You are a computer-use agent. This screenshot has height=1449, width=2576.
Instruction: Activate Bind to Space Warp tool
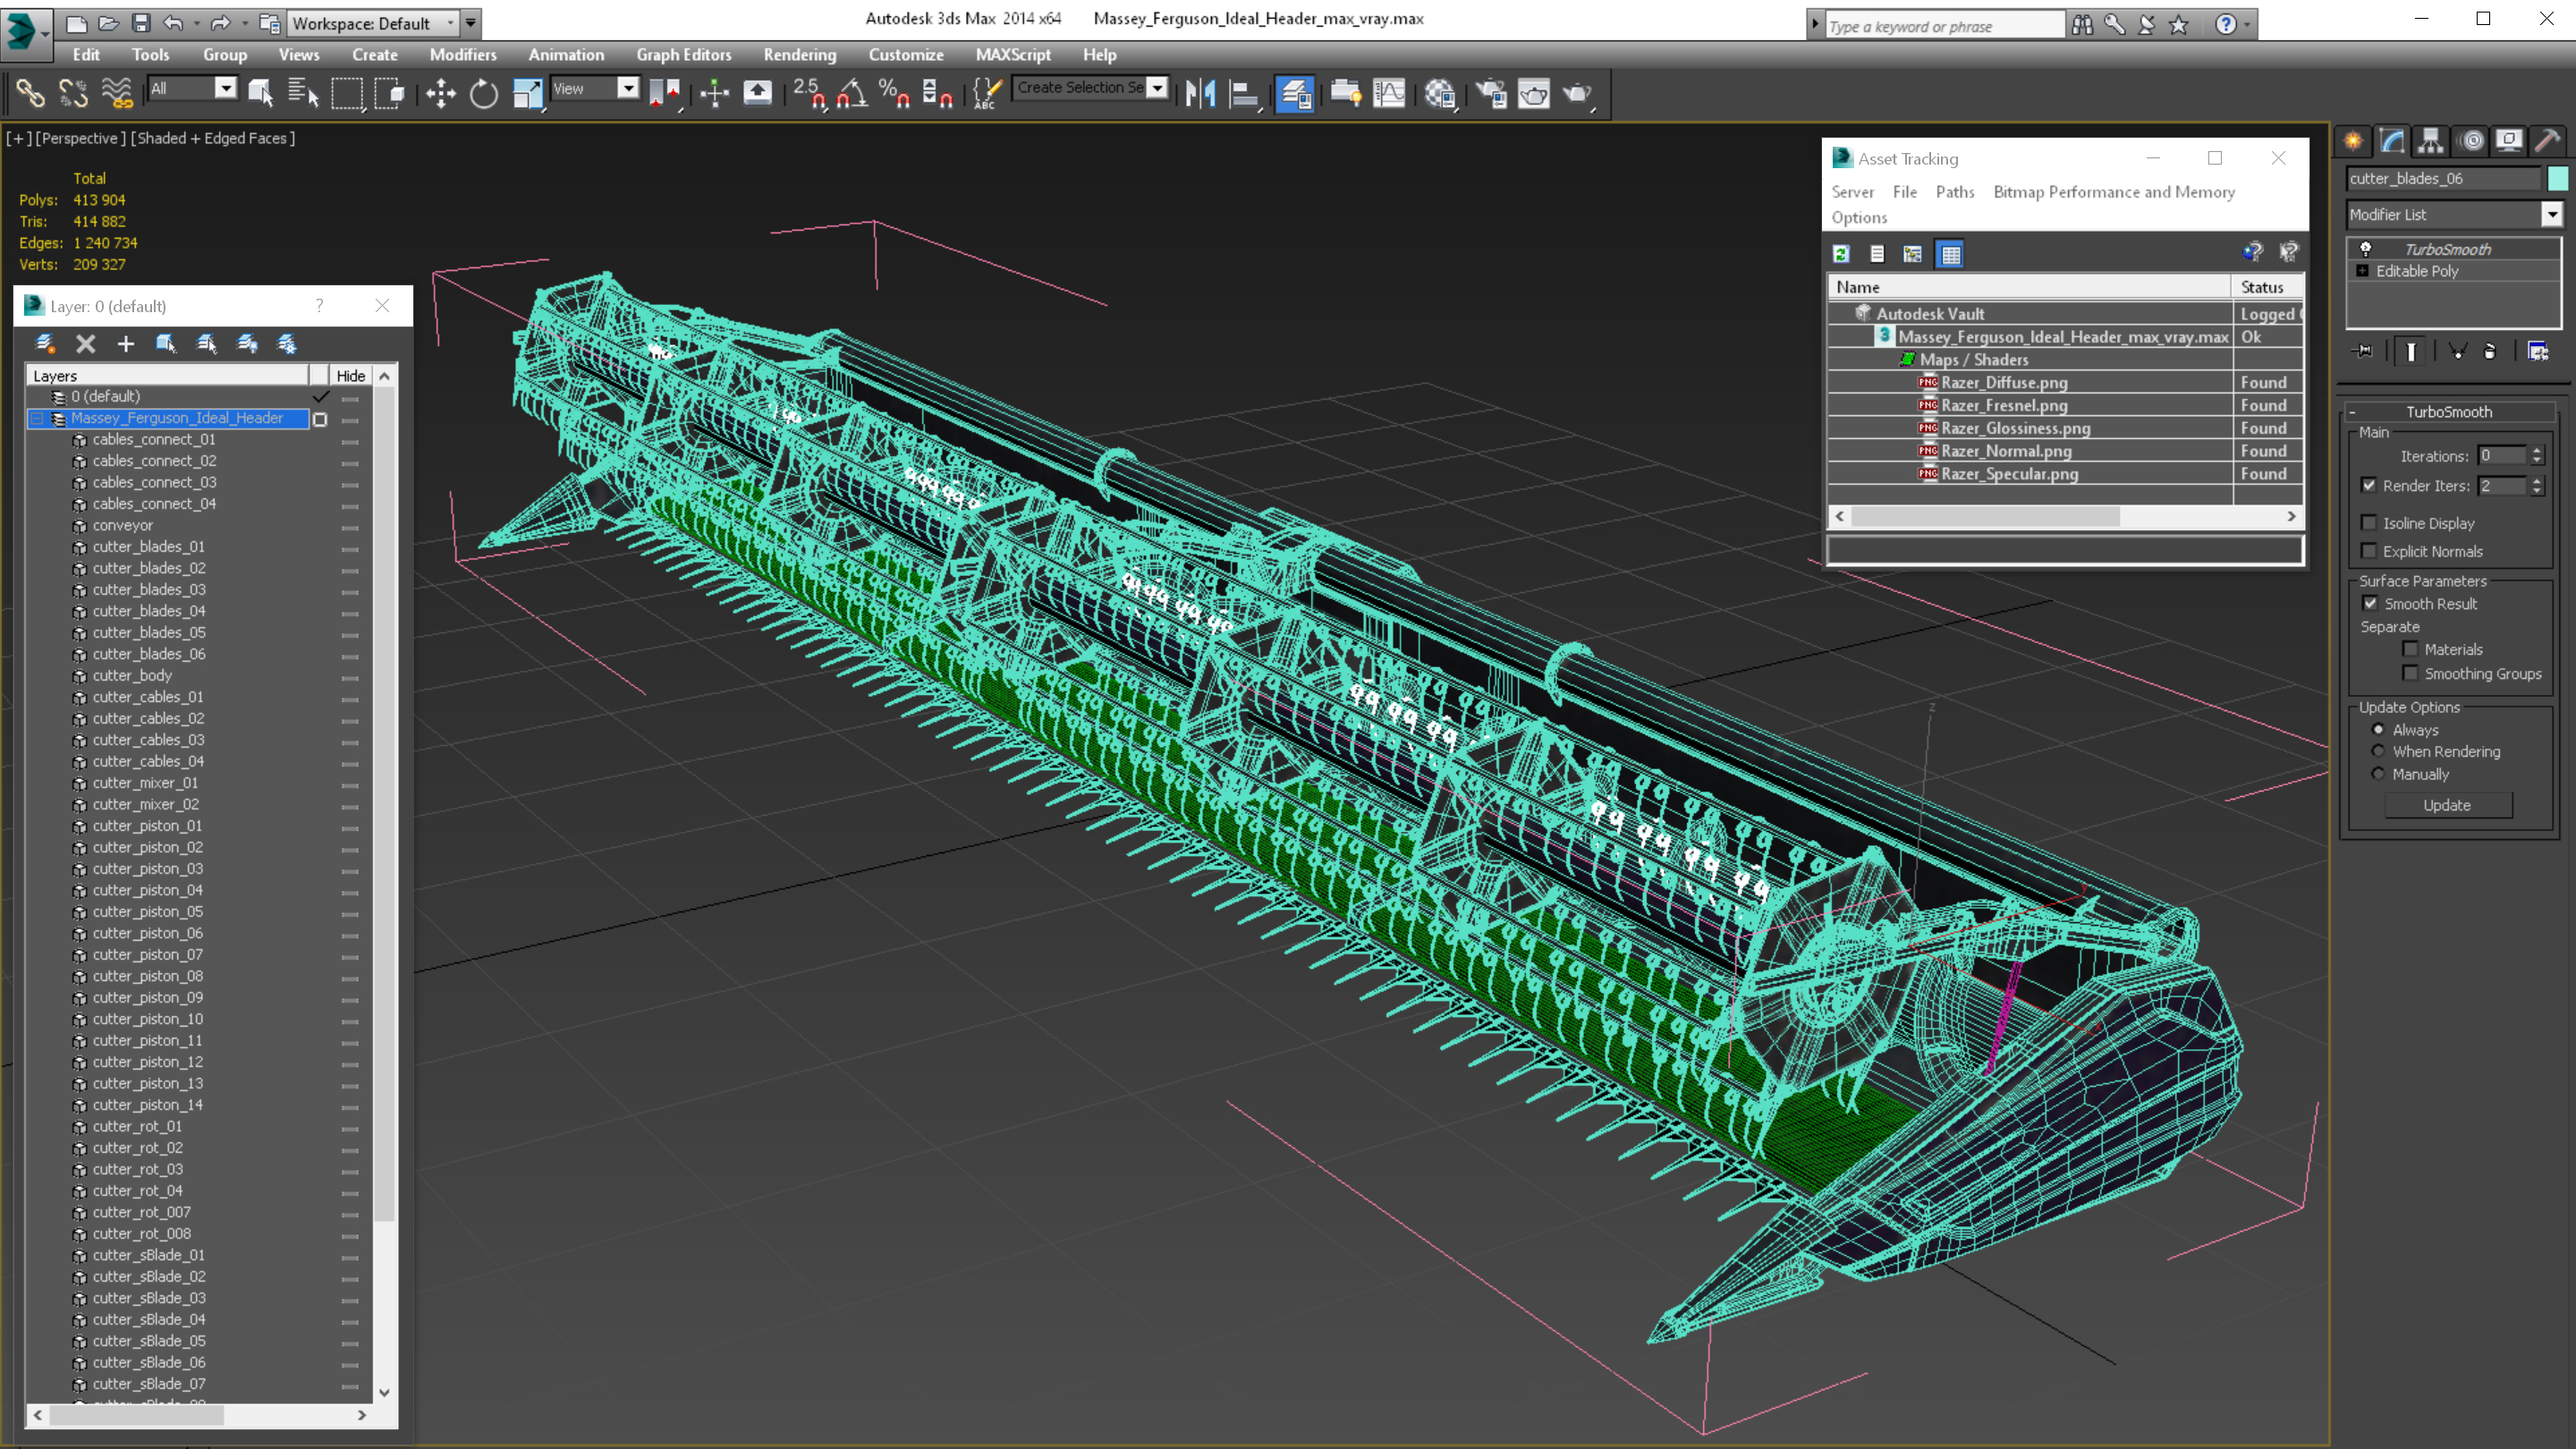coord(117,93)
